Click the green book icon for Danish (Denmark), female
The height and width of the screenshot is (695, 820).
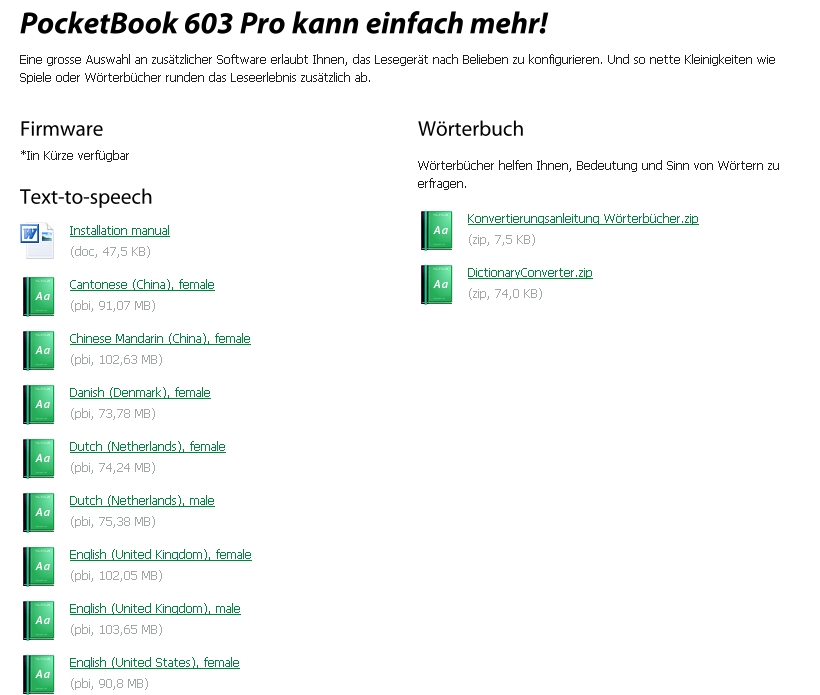click(38, 404)
